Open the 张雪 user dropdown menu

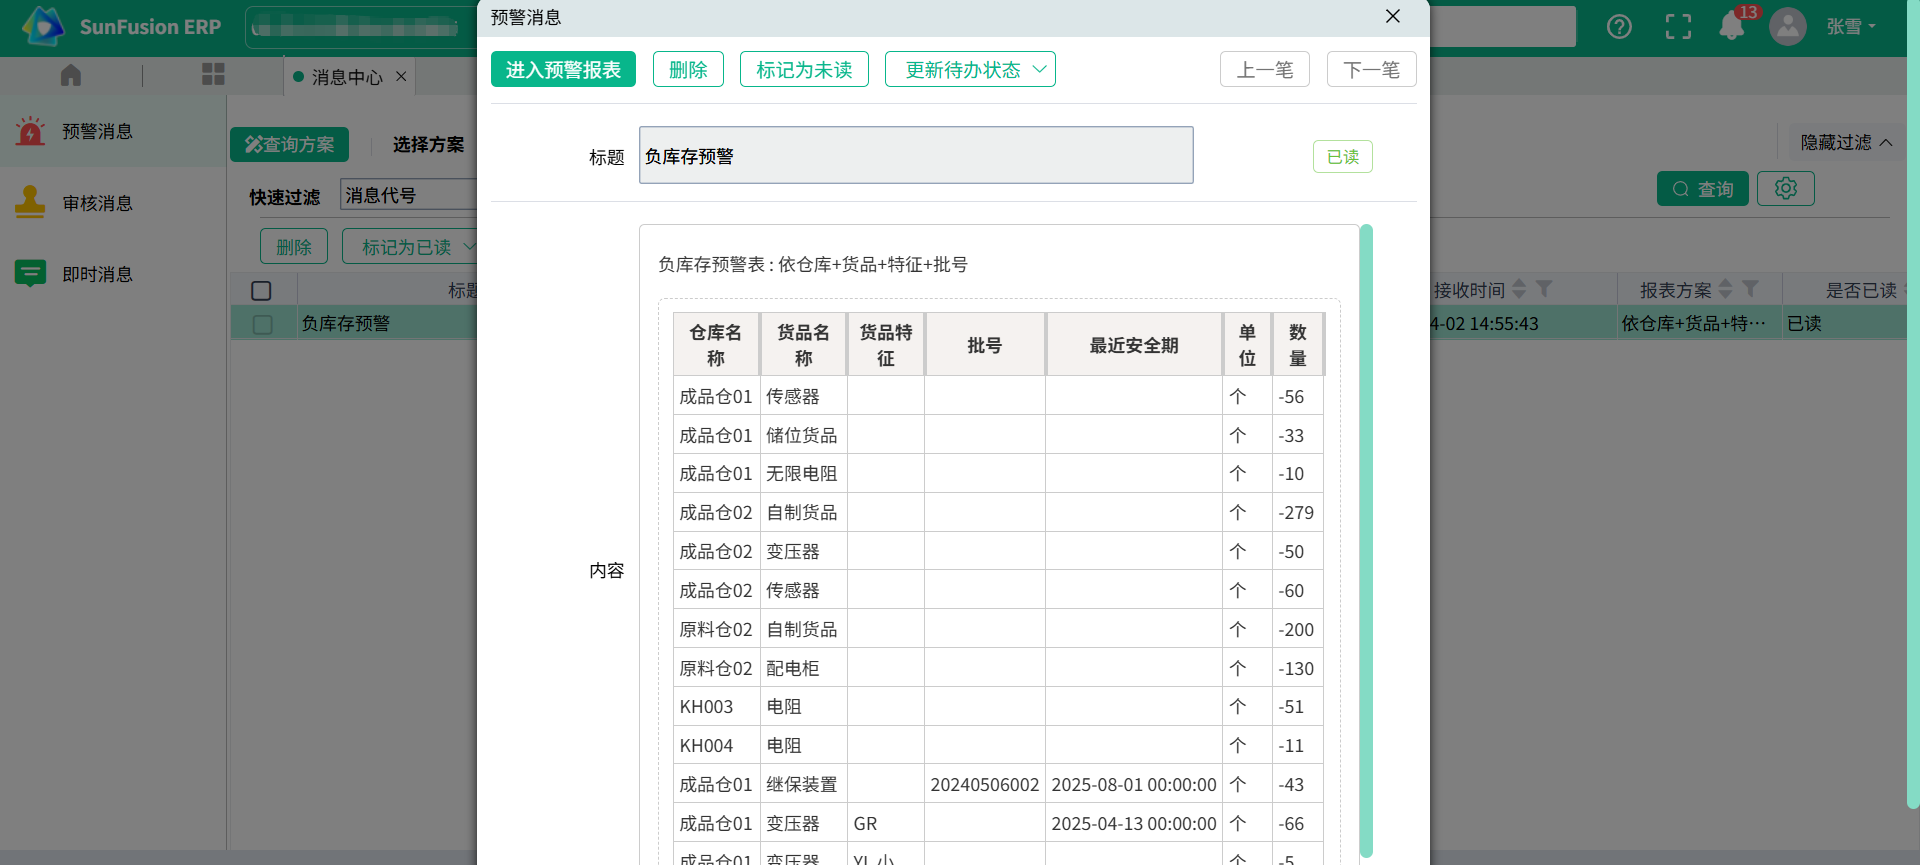click(1850, 27)
